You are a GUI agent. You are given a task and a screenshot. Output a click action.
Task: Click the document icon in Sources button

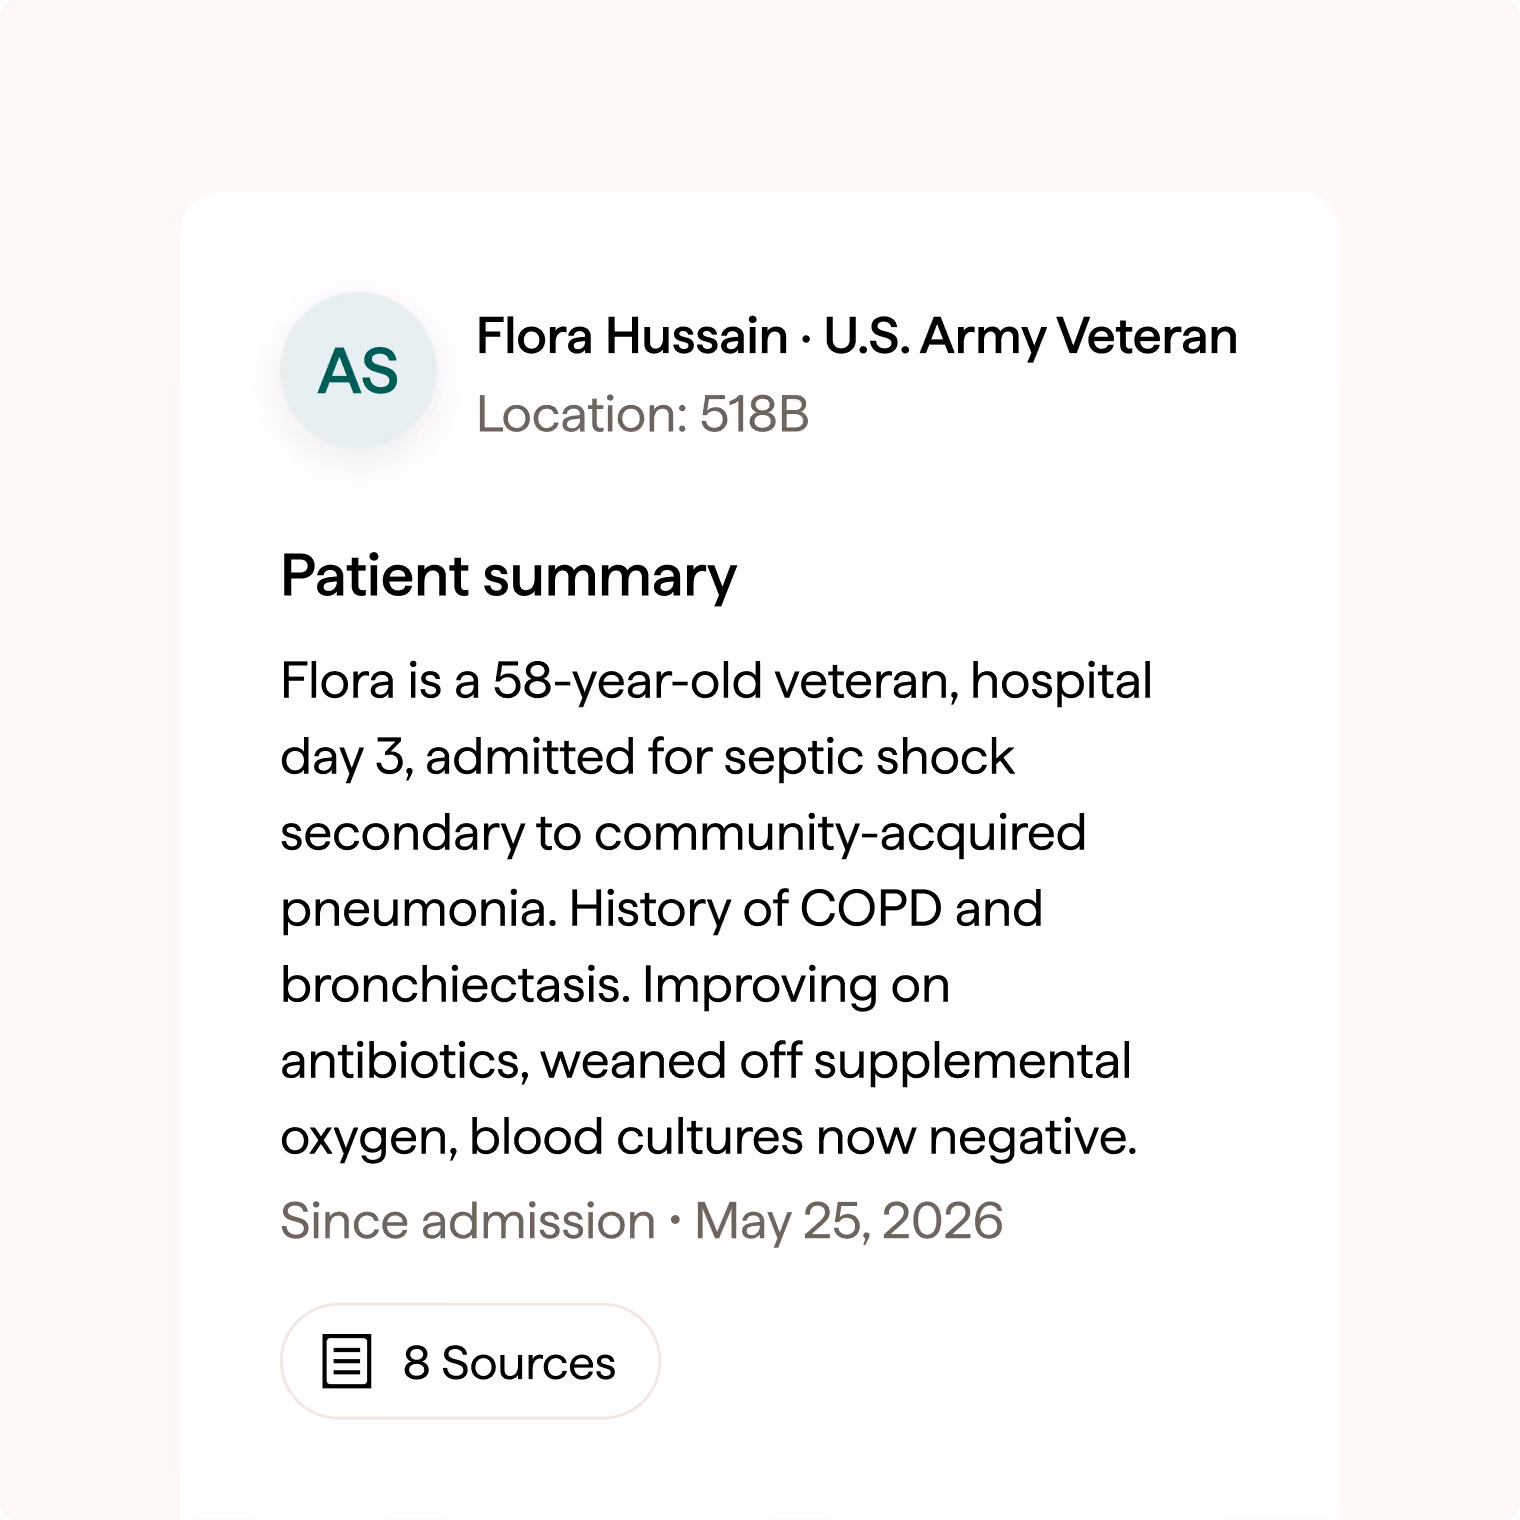(x=347, y=1361)
